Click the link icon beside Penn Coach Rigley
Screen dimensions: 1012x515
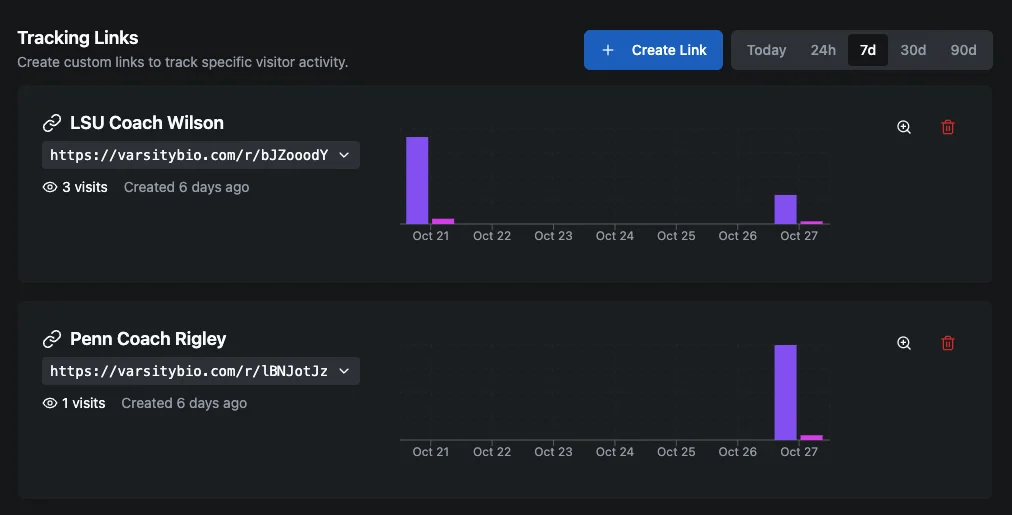pyautogui.click(x=52, y=339)
